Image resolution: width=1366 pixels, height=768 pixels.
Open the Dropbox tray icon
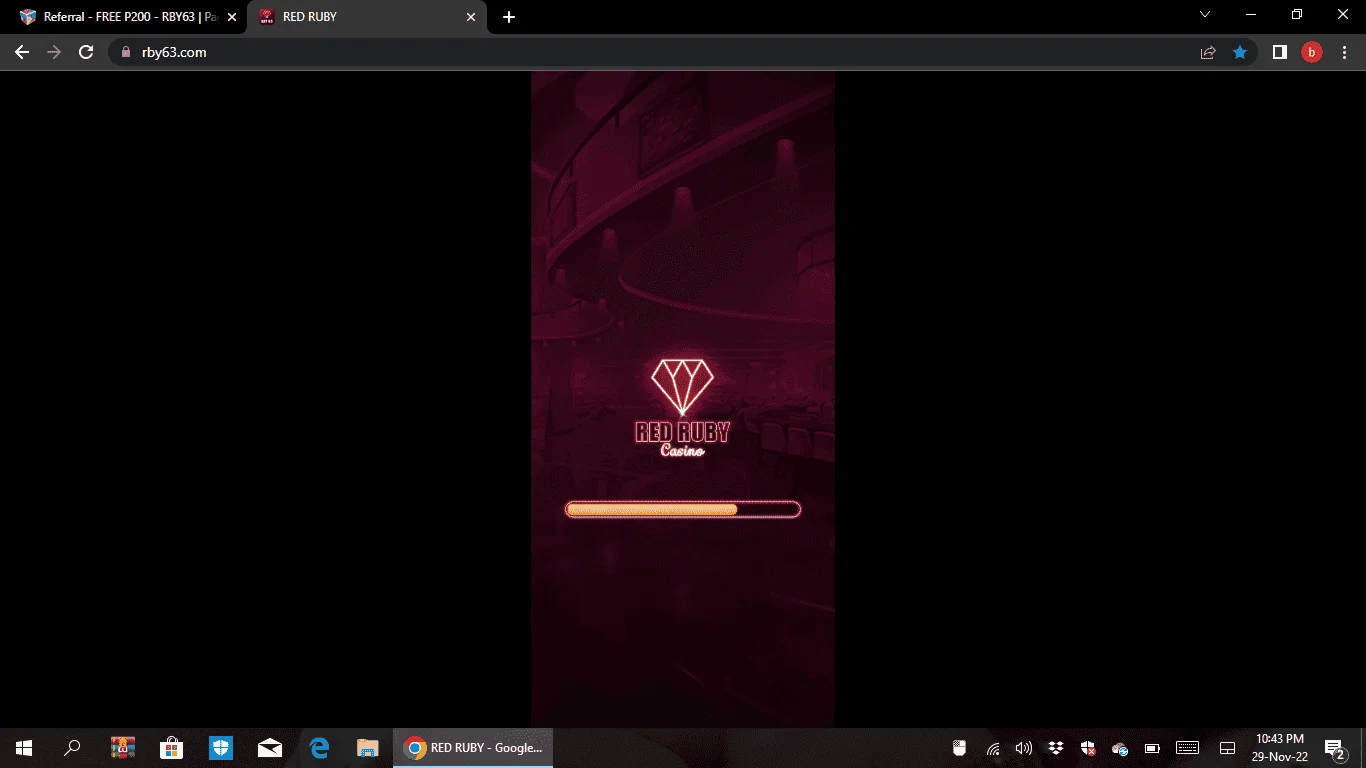1055,748
